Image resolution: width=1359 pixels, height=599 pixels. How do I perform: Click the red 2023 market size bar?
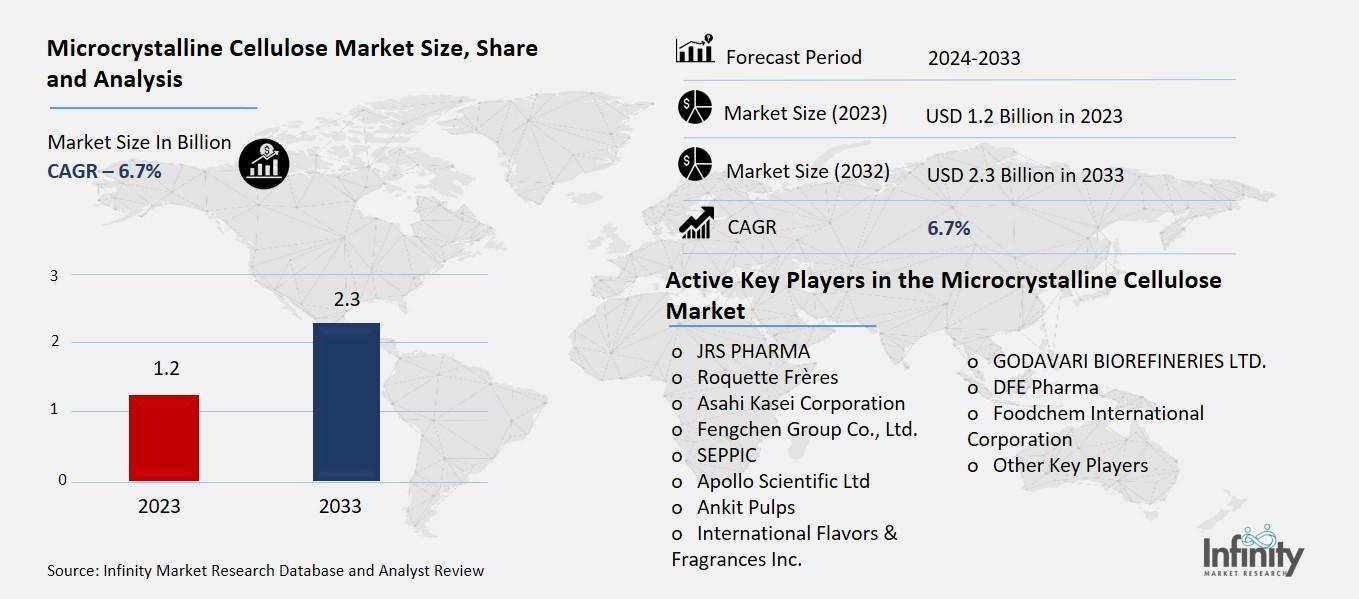coord(163,437)
